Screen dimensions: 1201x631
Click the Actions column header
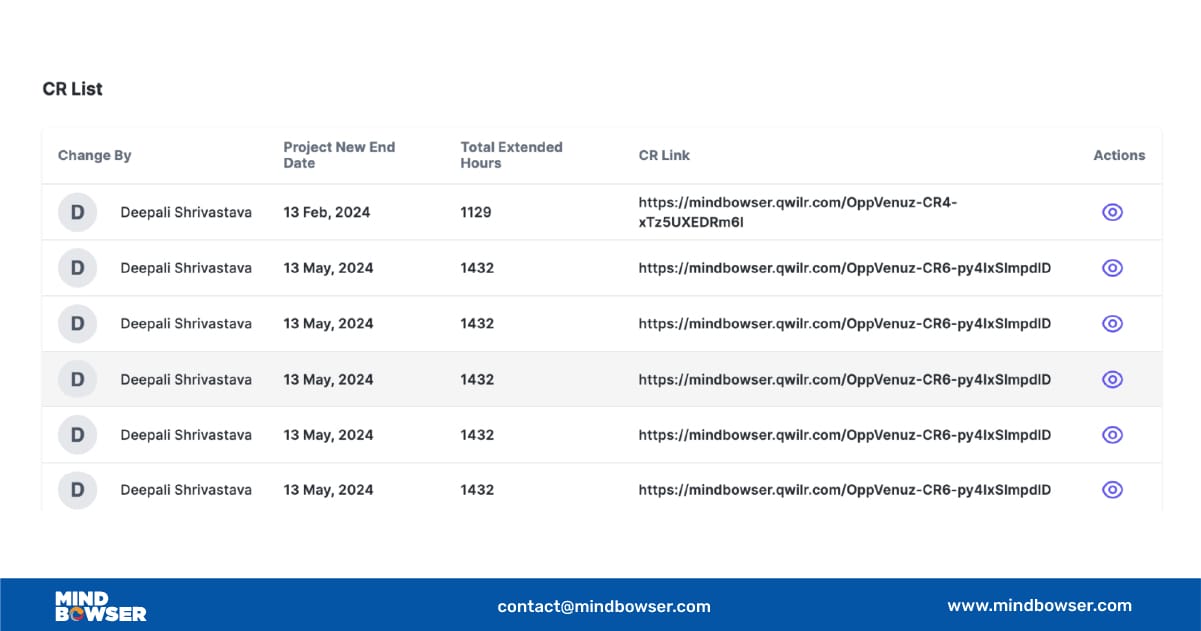coord(1119,155)
